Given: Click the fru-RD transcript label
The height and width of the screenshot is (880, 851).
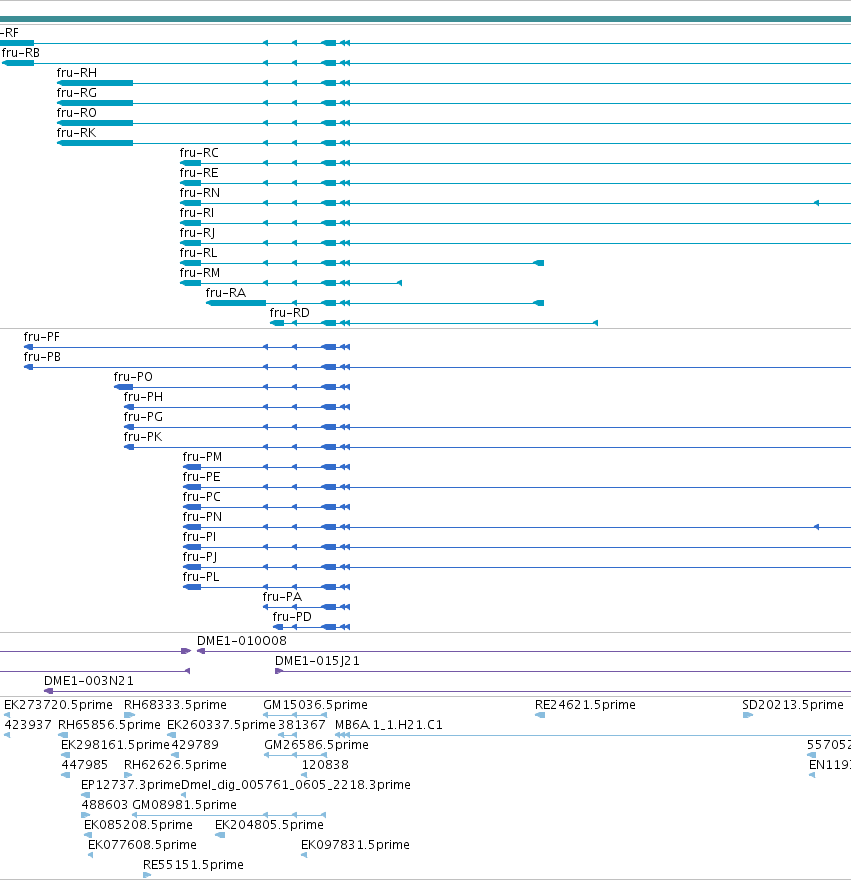Looking at the screenshot, I should pyautogui.click(x=290, y=313).
